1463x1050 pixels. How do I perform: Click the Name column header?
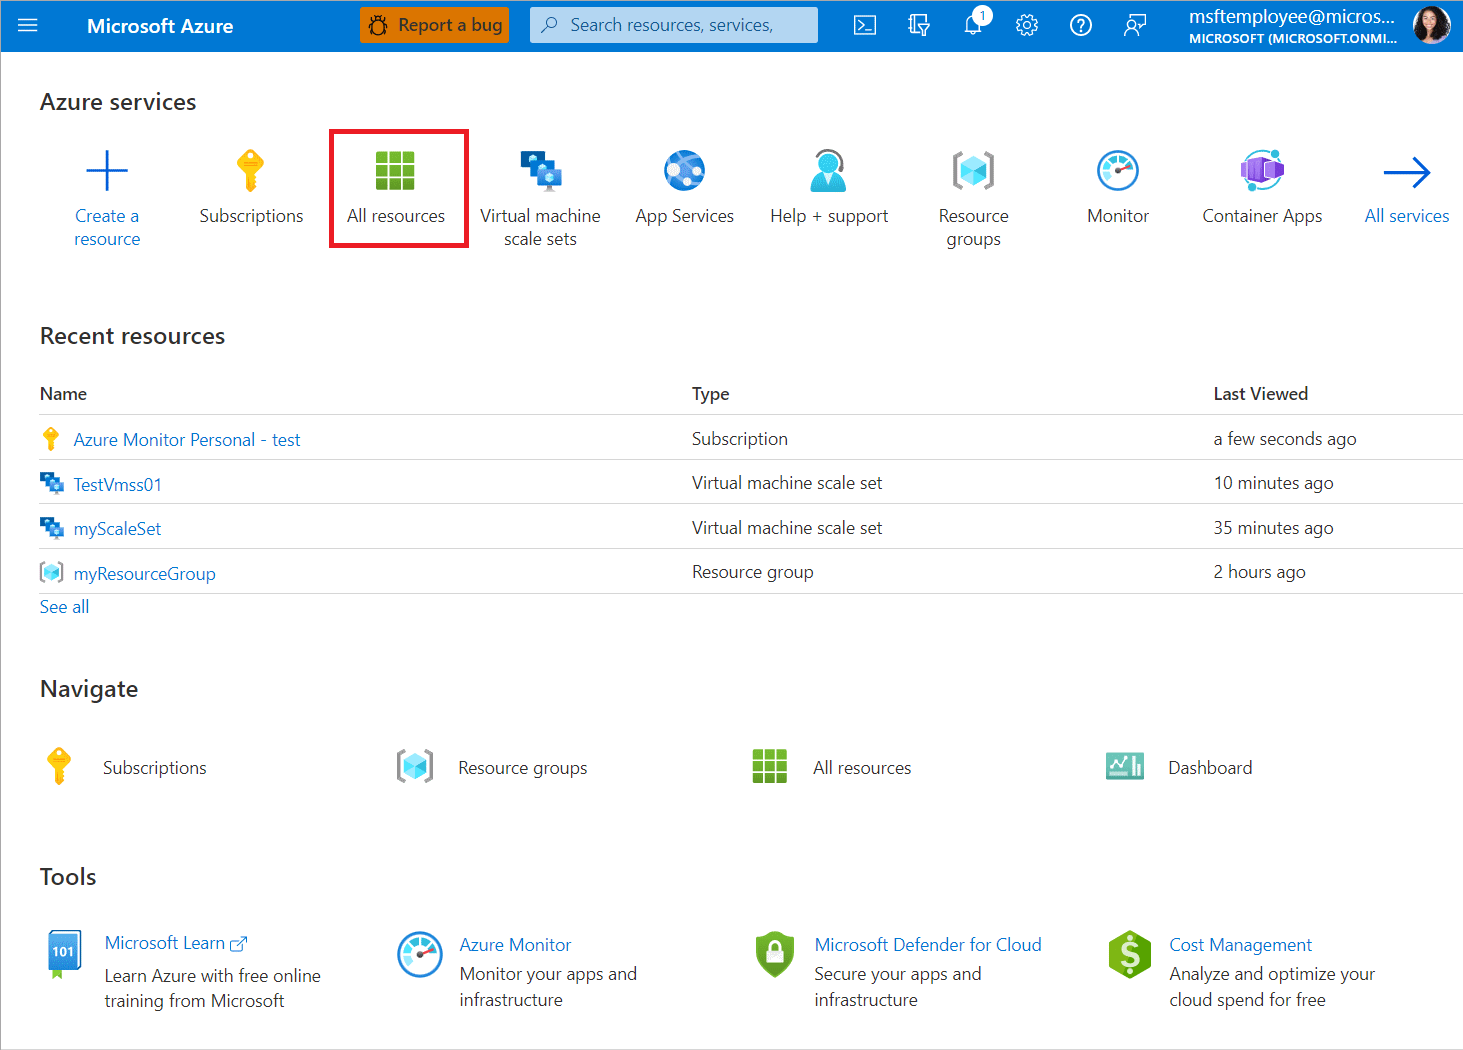pos(63,394)
